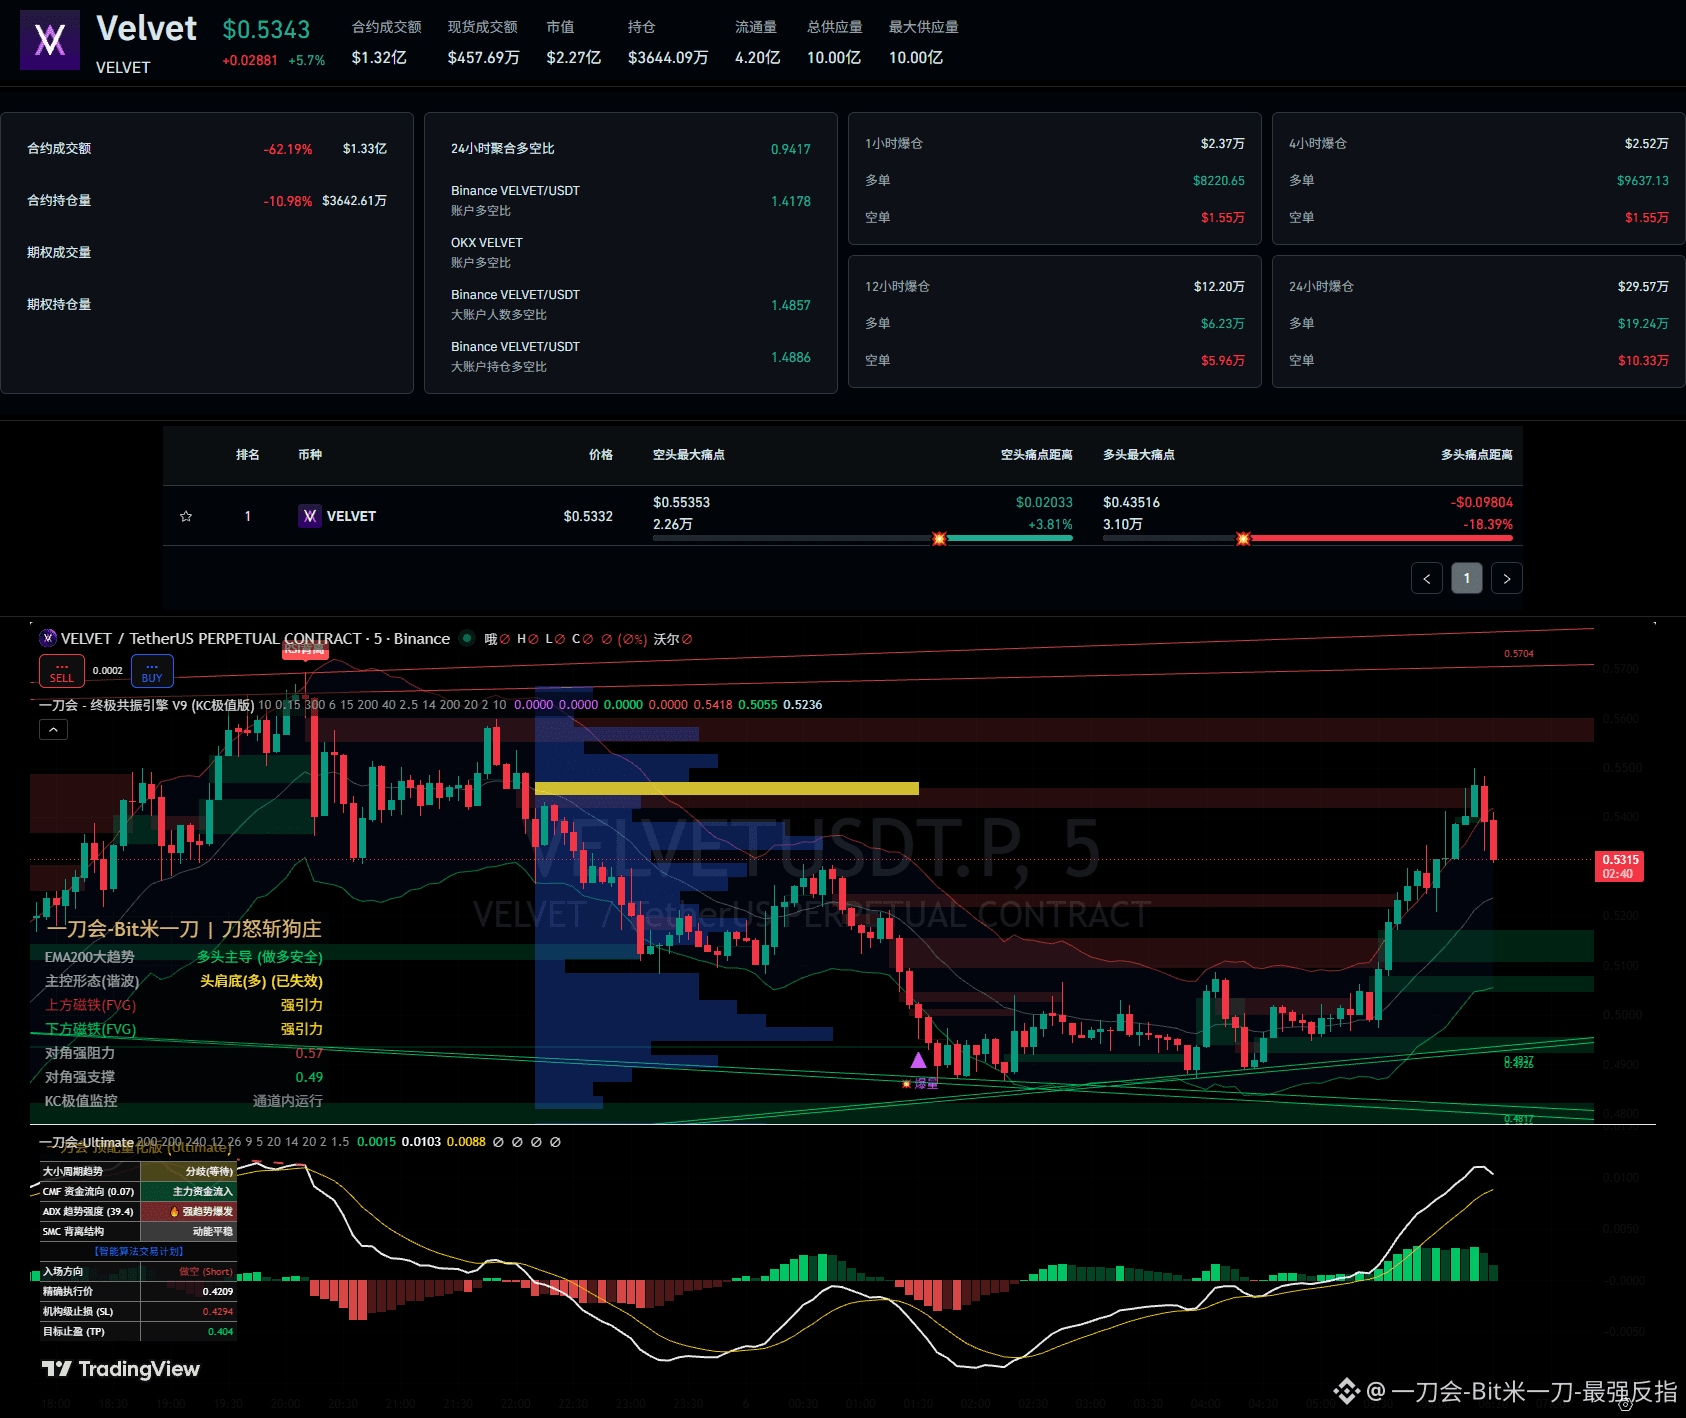Click the short pain price $0.55353
This screenshot has width=1686, height=1418.
(681, 502)
